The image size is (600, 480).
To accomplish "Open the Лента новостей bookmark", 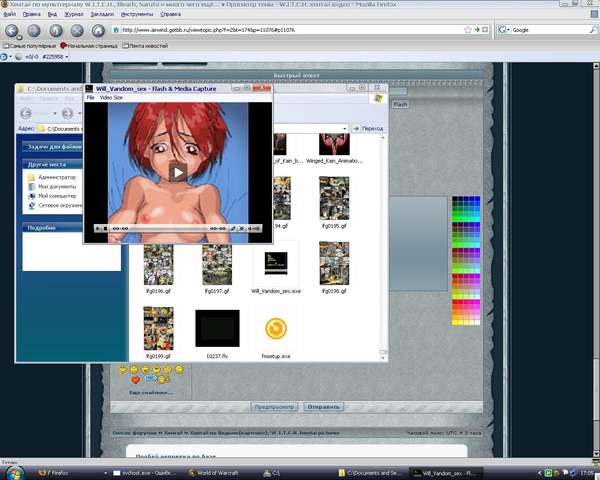I will 145,46.
